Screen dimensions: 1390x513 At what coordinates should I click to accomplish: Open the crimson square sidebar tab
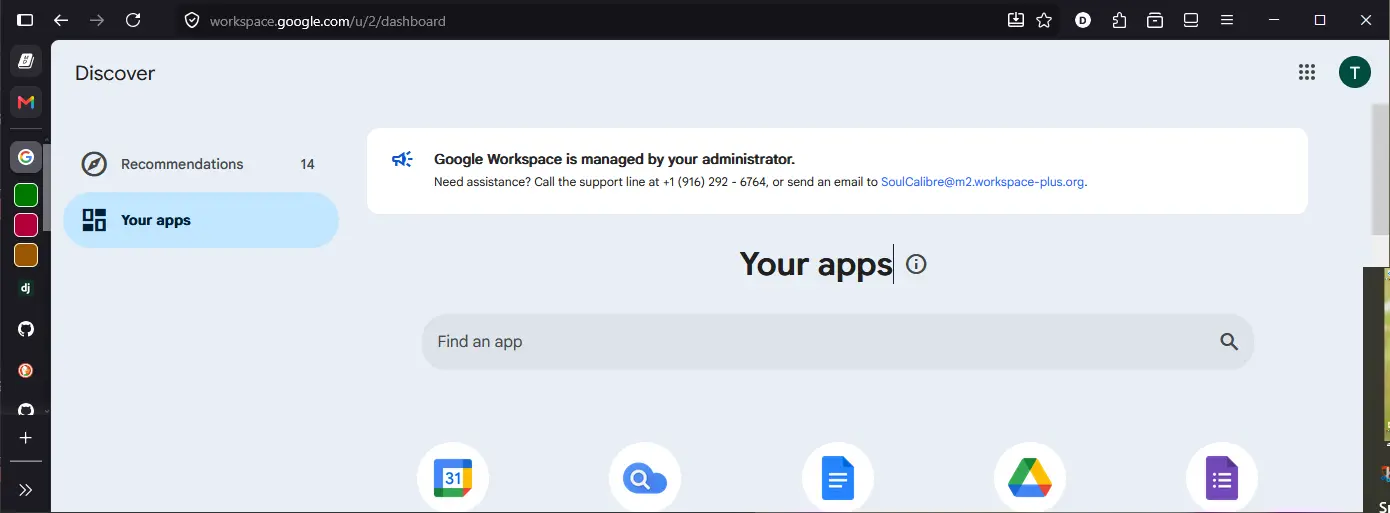tap(26, 225)
